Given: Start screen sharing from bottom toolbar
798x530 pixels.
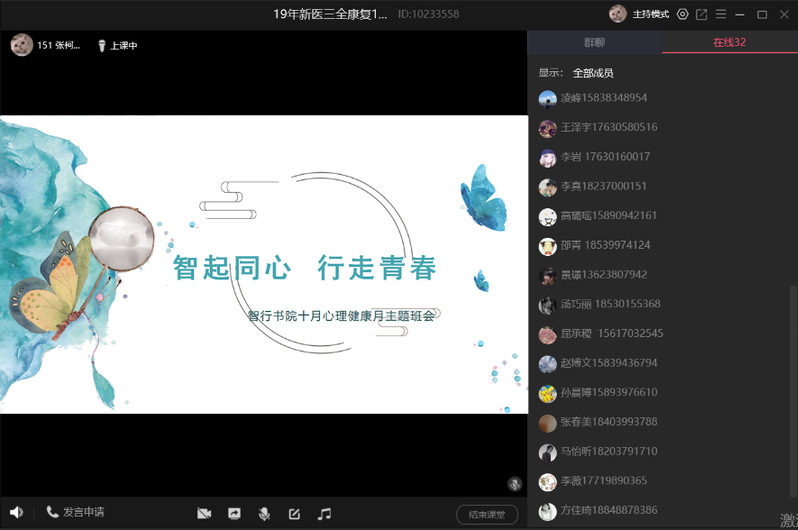Looking at the screenshot, I should (234, 513).
